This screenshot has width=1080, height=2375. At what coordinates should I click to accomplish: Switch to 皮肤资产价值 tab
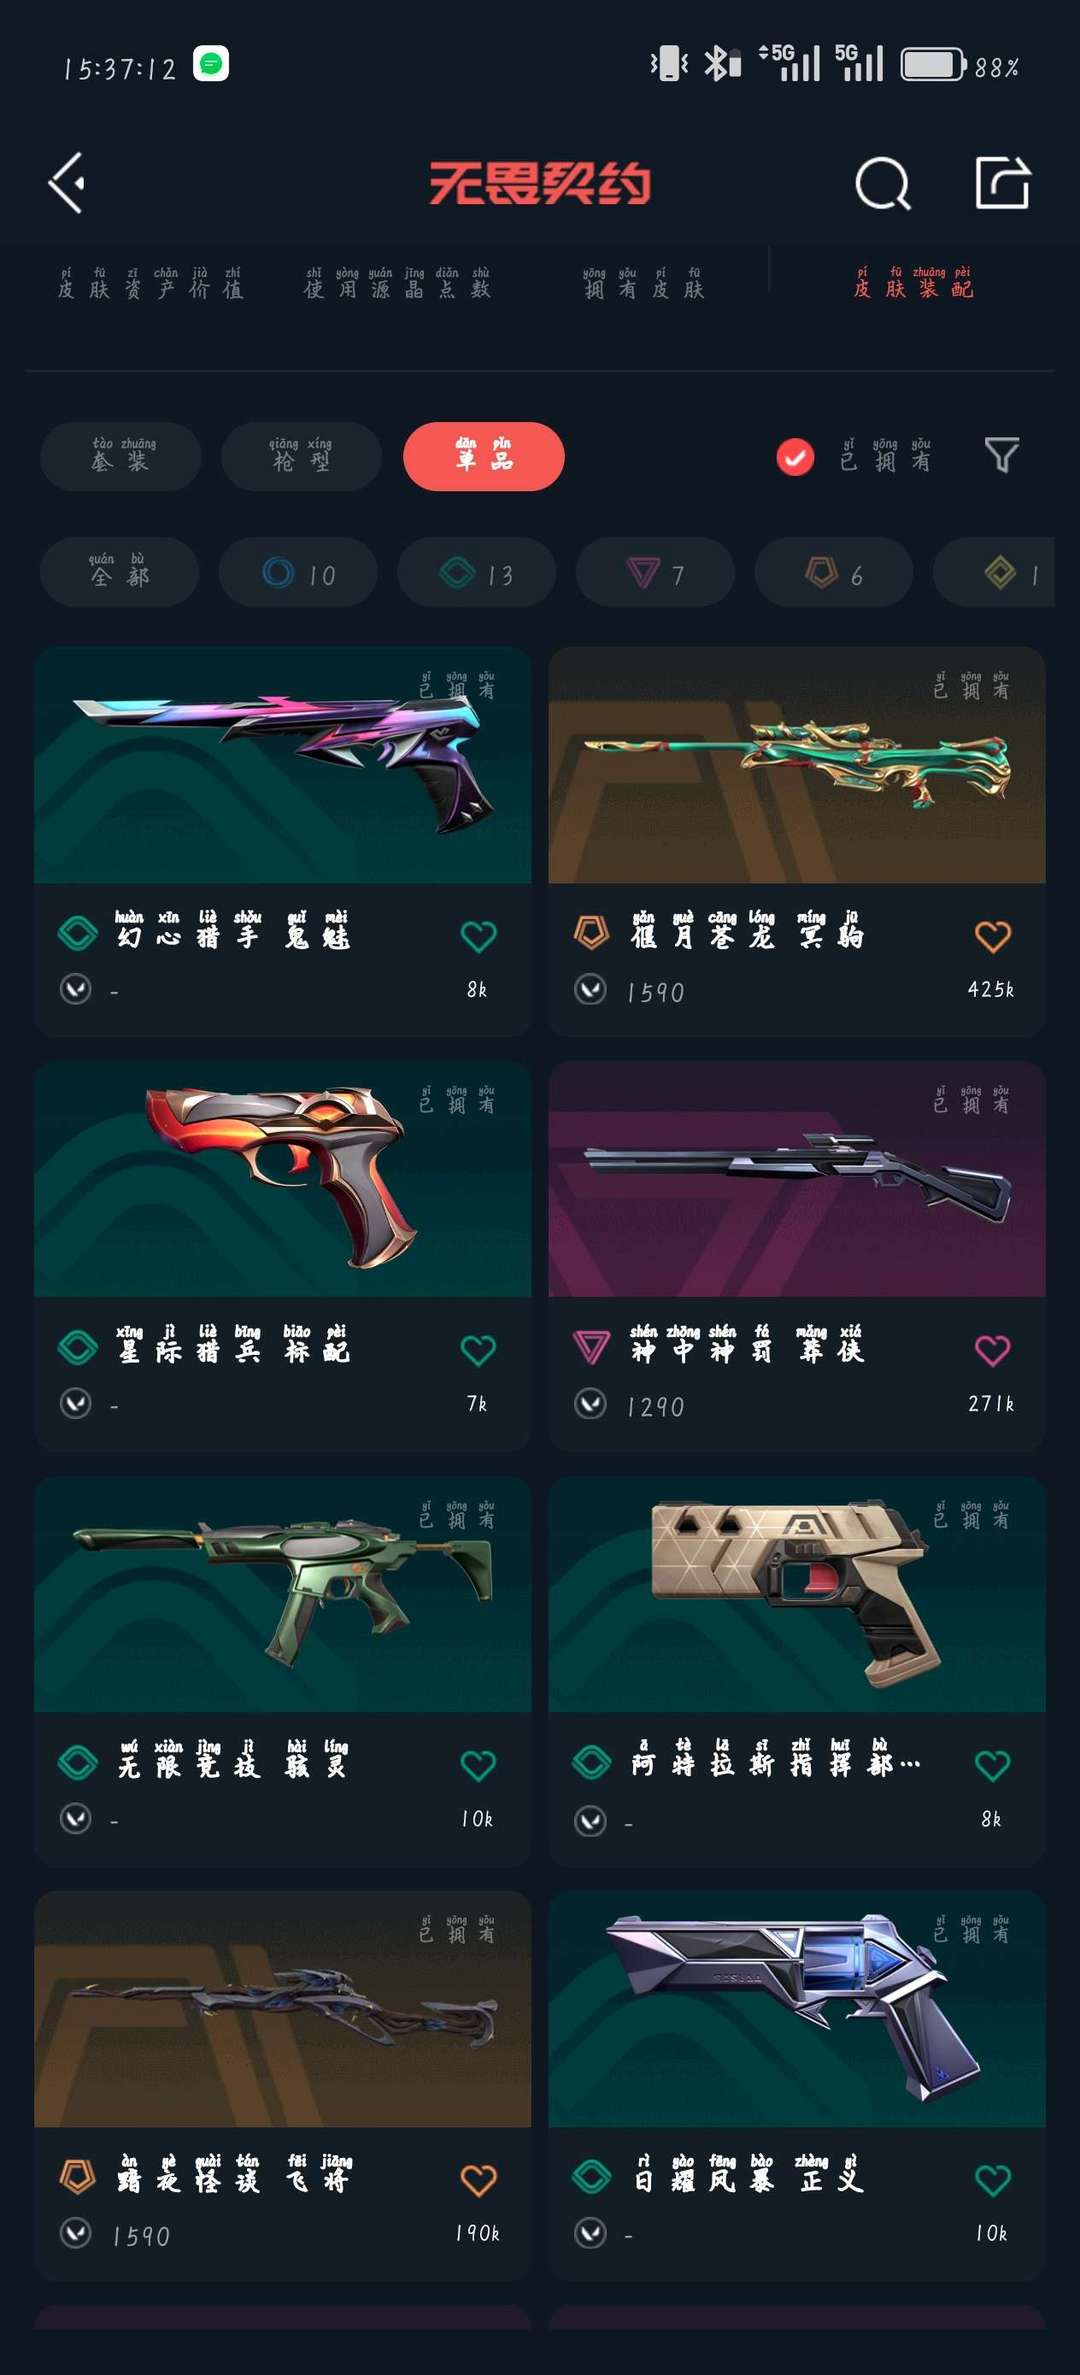(150, 283)
